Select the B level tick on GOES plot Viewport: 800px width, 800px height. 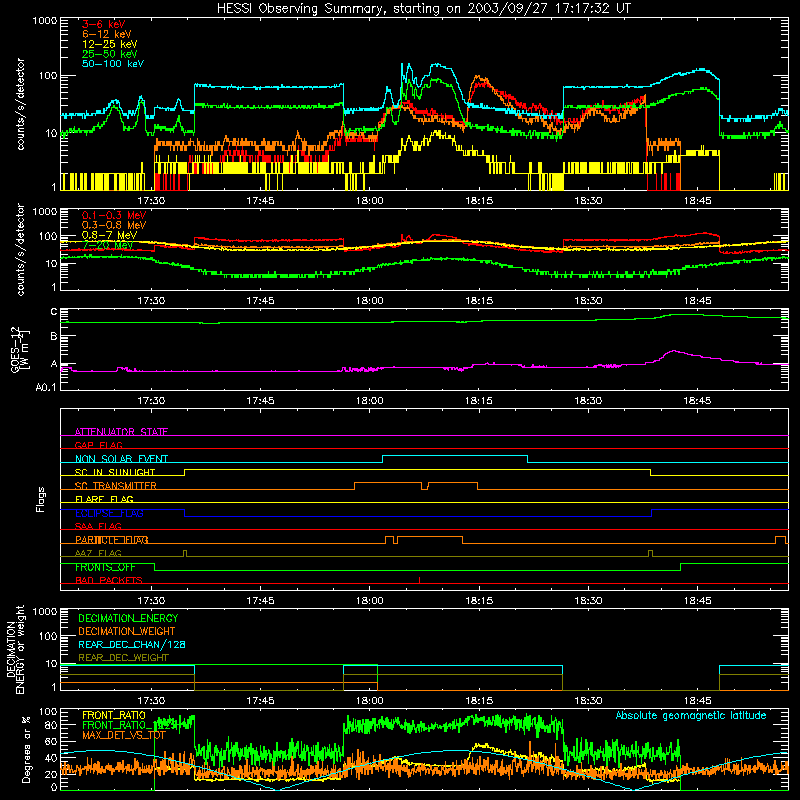(x=54, y=336)
